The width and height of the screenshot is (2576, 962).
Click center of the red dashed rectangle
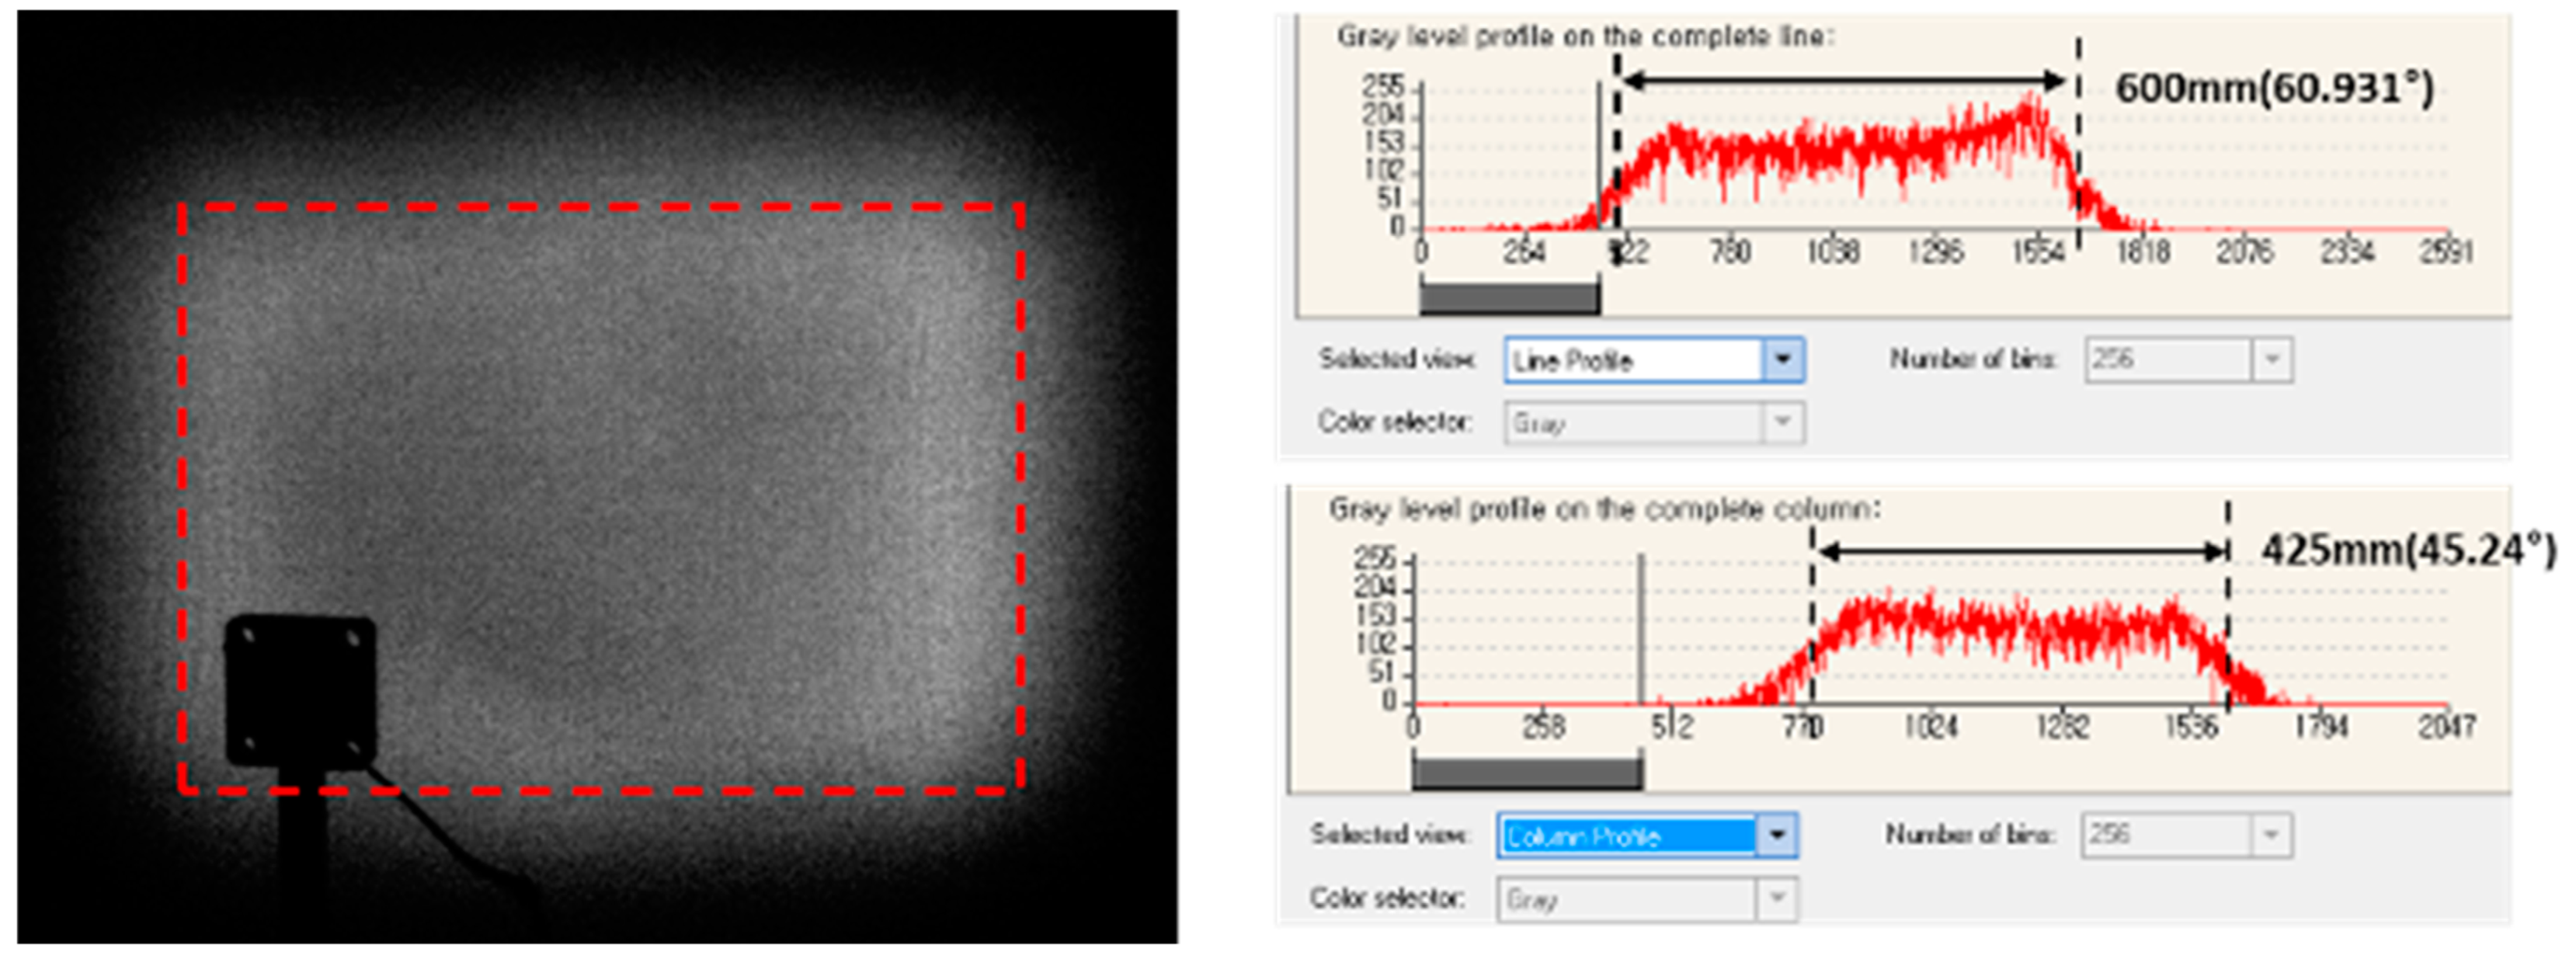coord(601,498)
